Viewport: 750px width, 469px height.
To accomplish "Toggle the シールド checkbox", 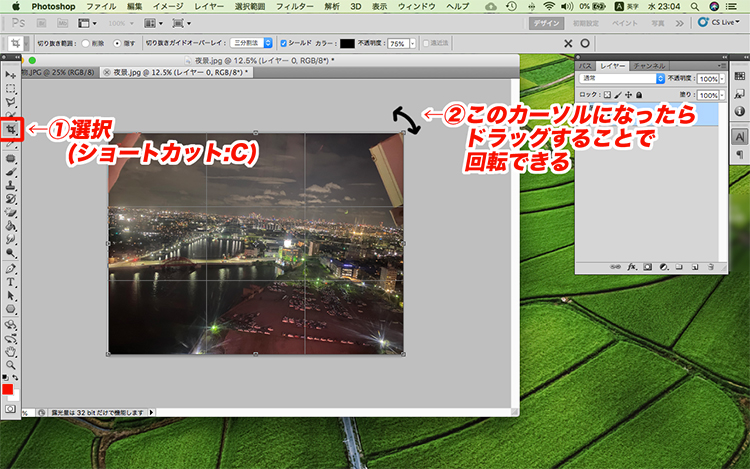I will (x=283, y=43).
